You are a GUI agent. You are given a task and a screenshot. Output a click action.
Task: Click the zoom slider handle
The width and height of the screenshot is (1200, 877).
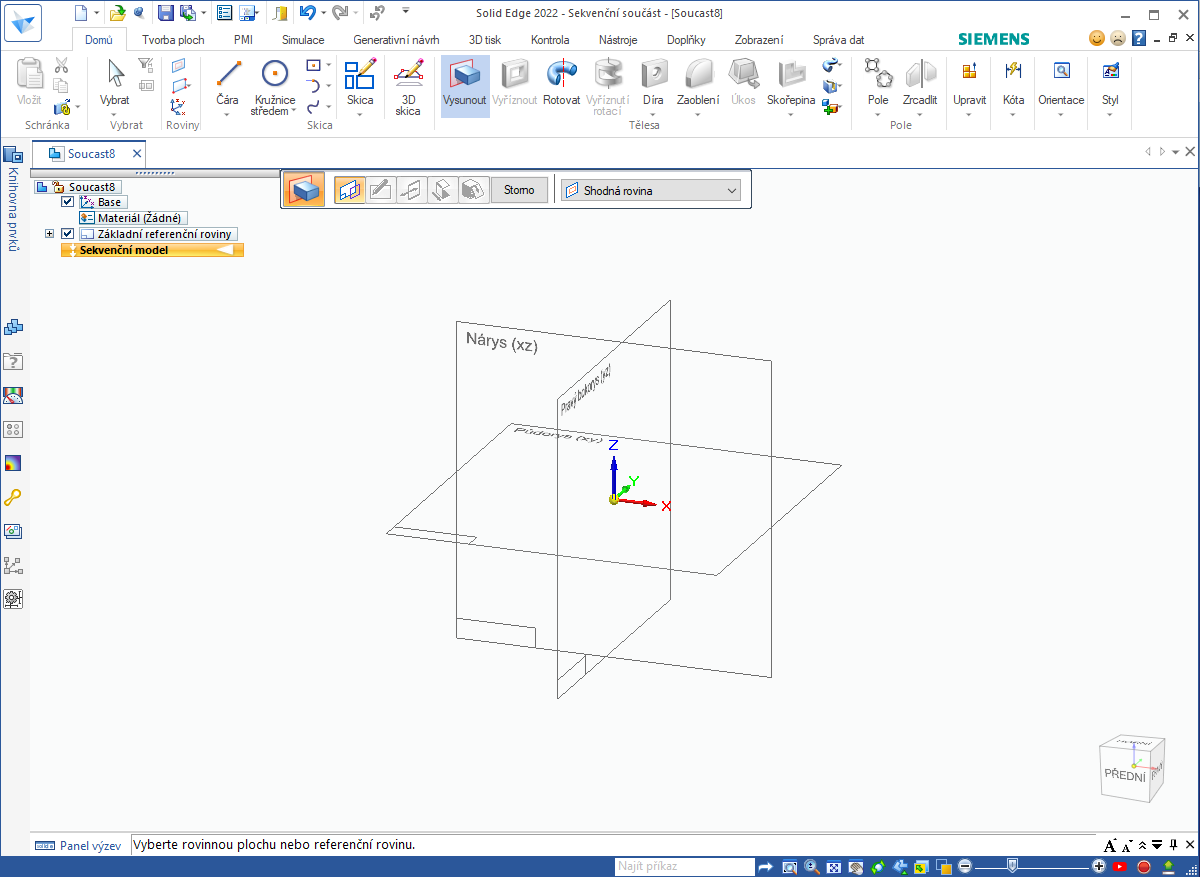pos(1013,866)
